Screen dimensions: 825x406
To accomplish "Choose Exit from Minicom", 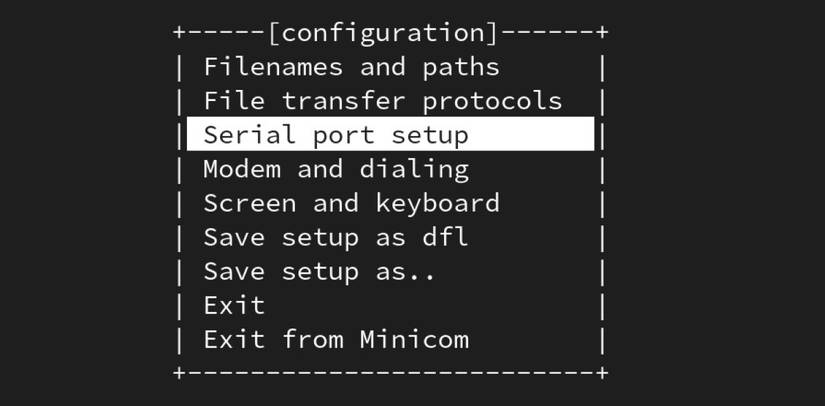I will [336, 339].
